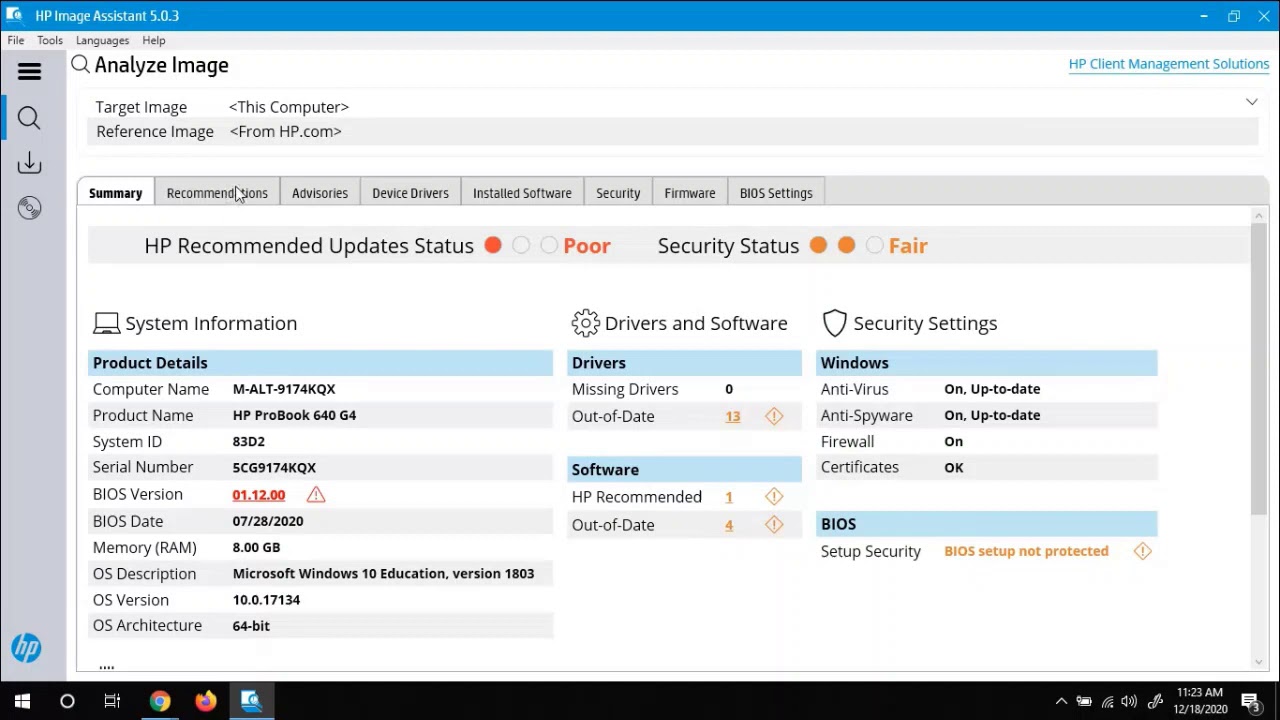The image size is (1280, 720).
Task: Open Cortana search circle on taskbar
Action: tap(67, 701)
